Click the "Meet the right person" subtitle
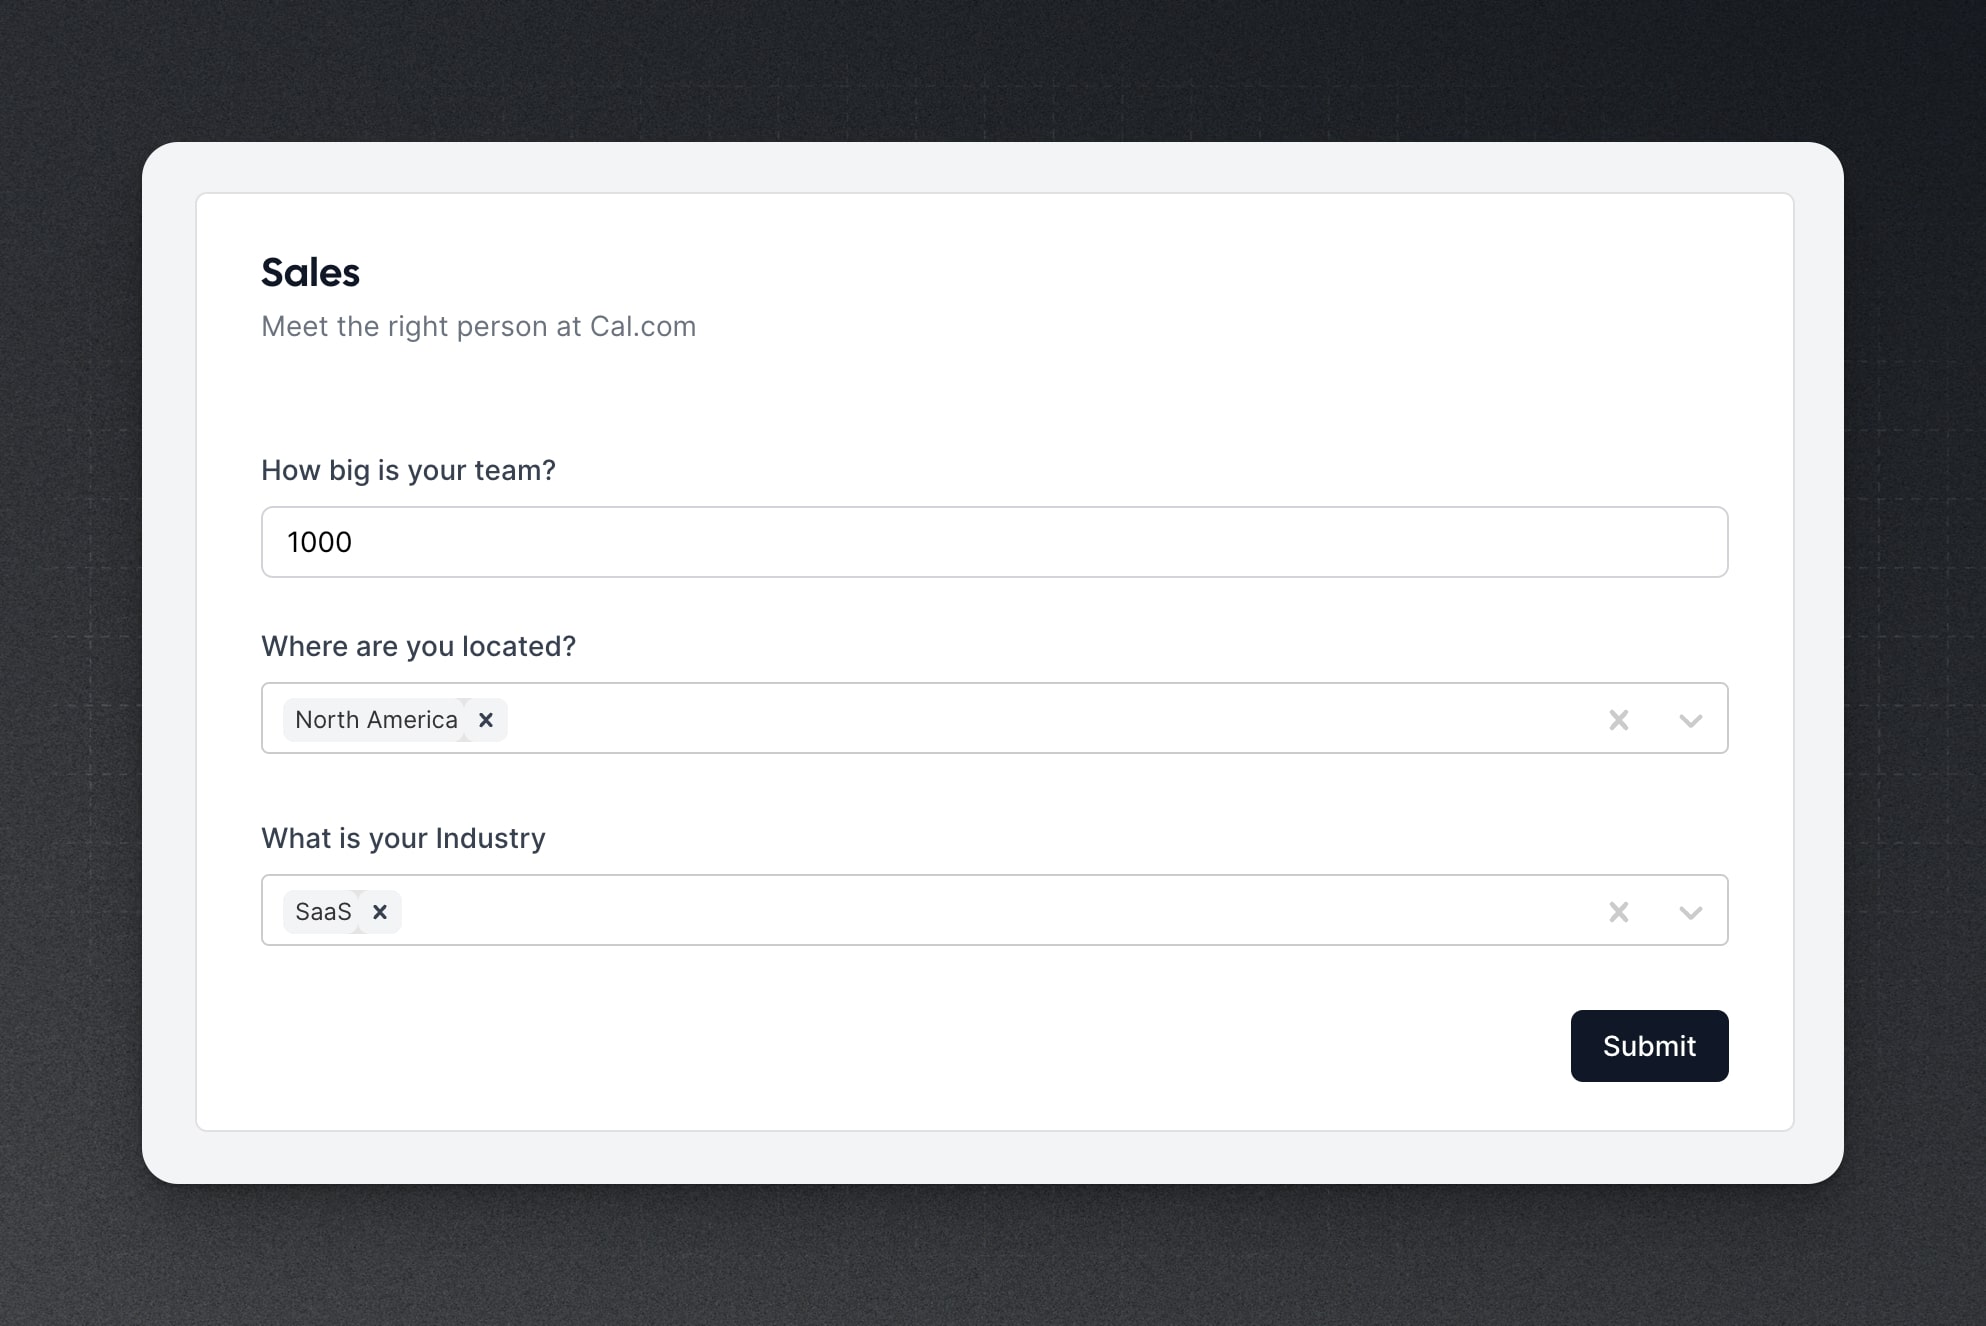Screen dimensions: 1986x1326 tap(478, 327)
